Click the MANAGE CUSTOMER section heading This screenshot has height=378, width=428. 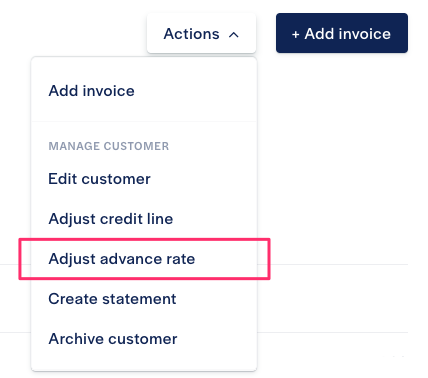coord(109,146)
